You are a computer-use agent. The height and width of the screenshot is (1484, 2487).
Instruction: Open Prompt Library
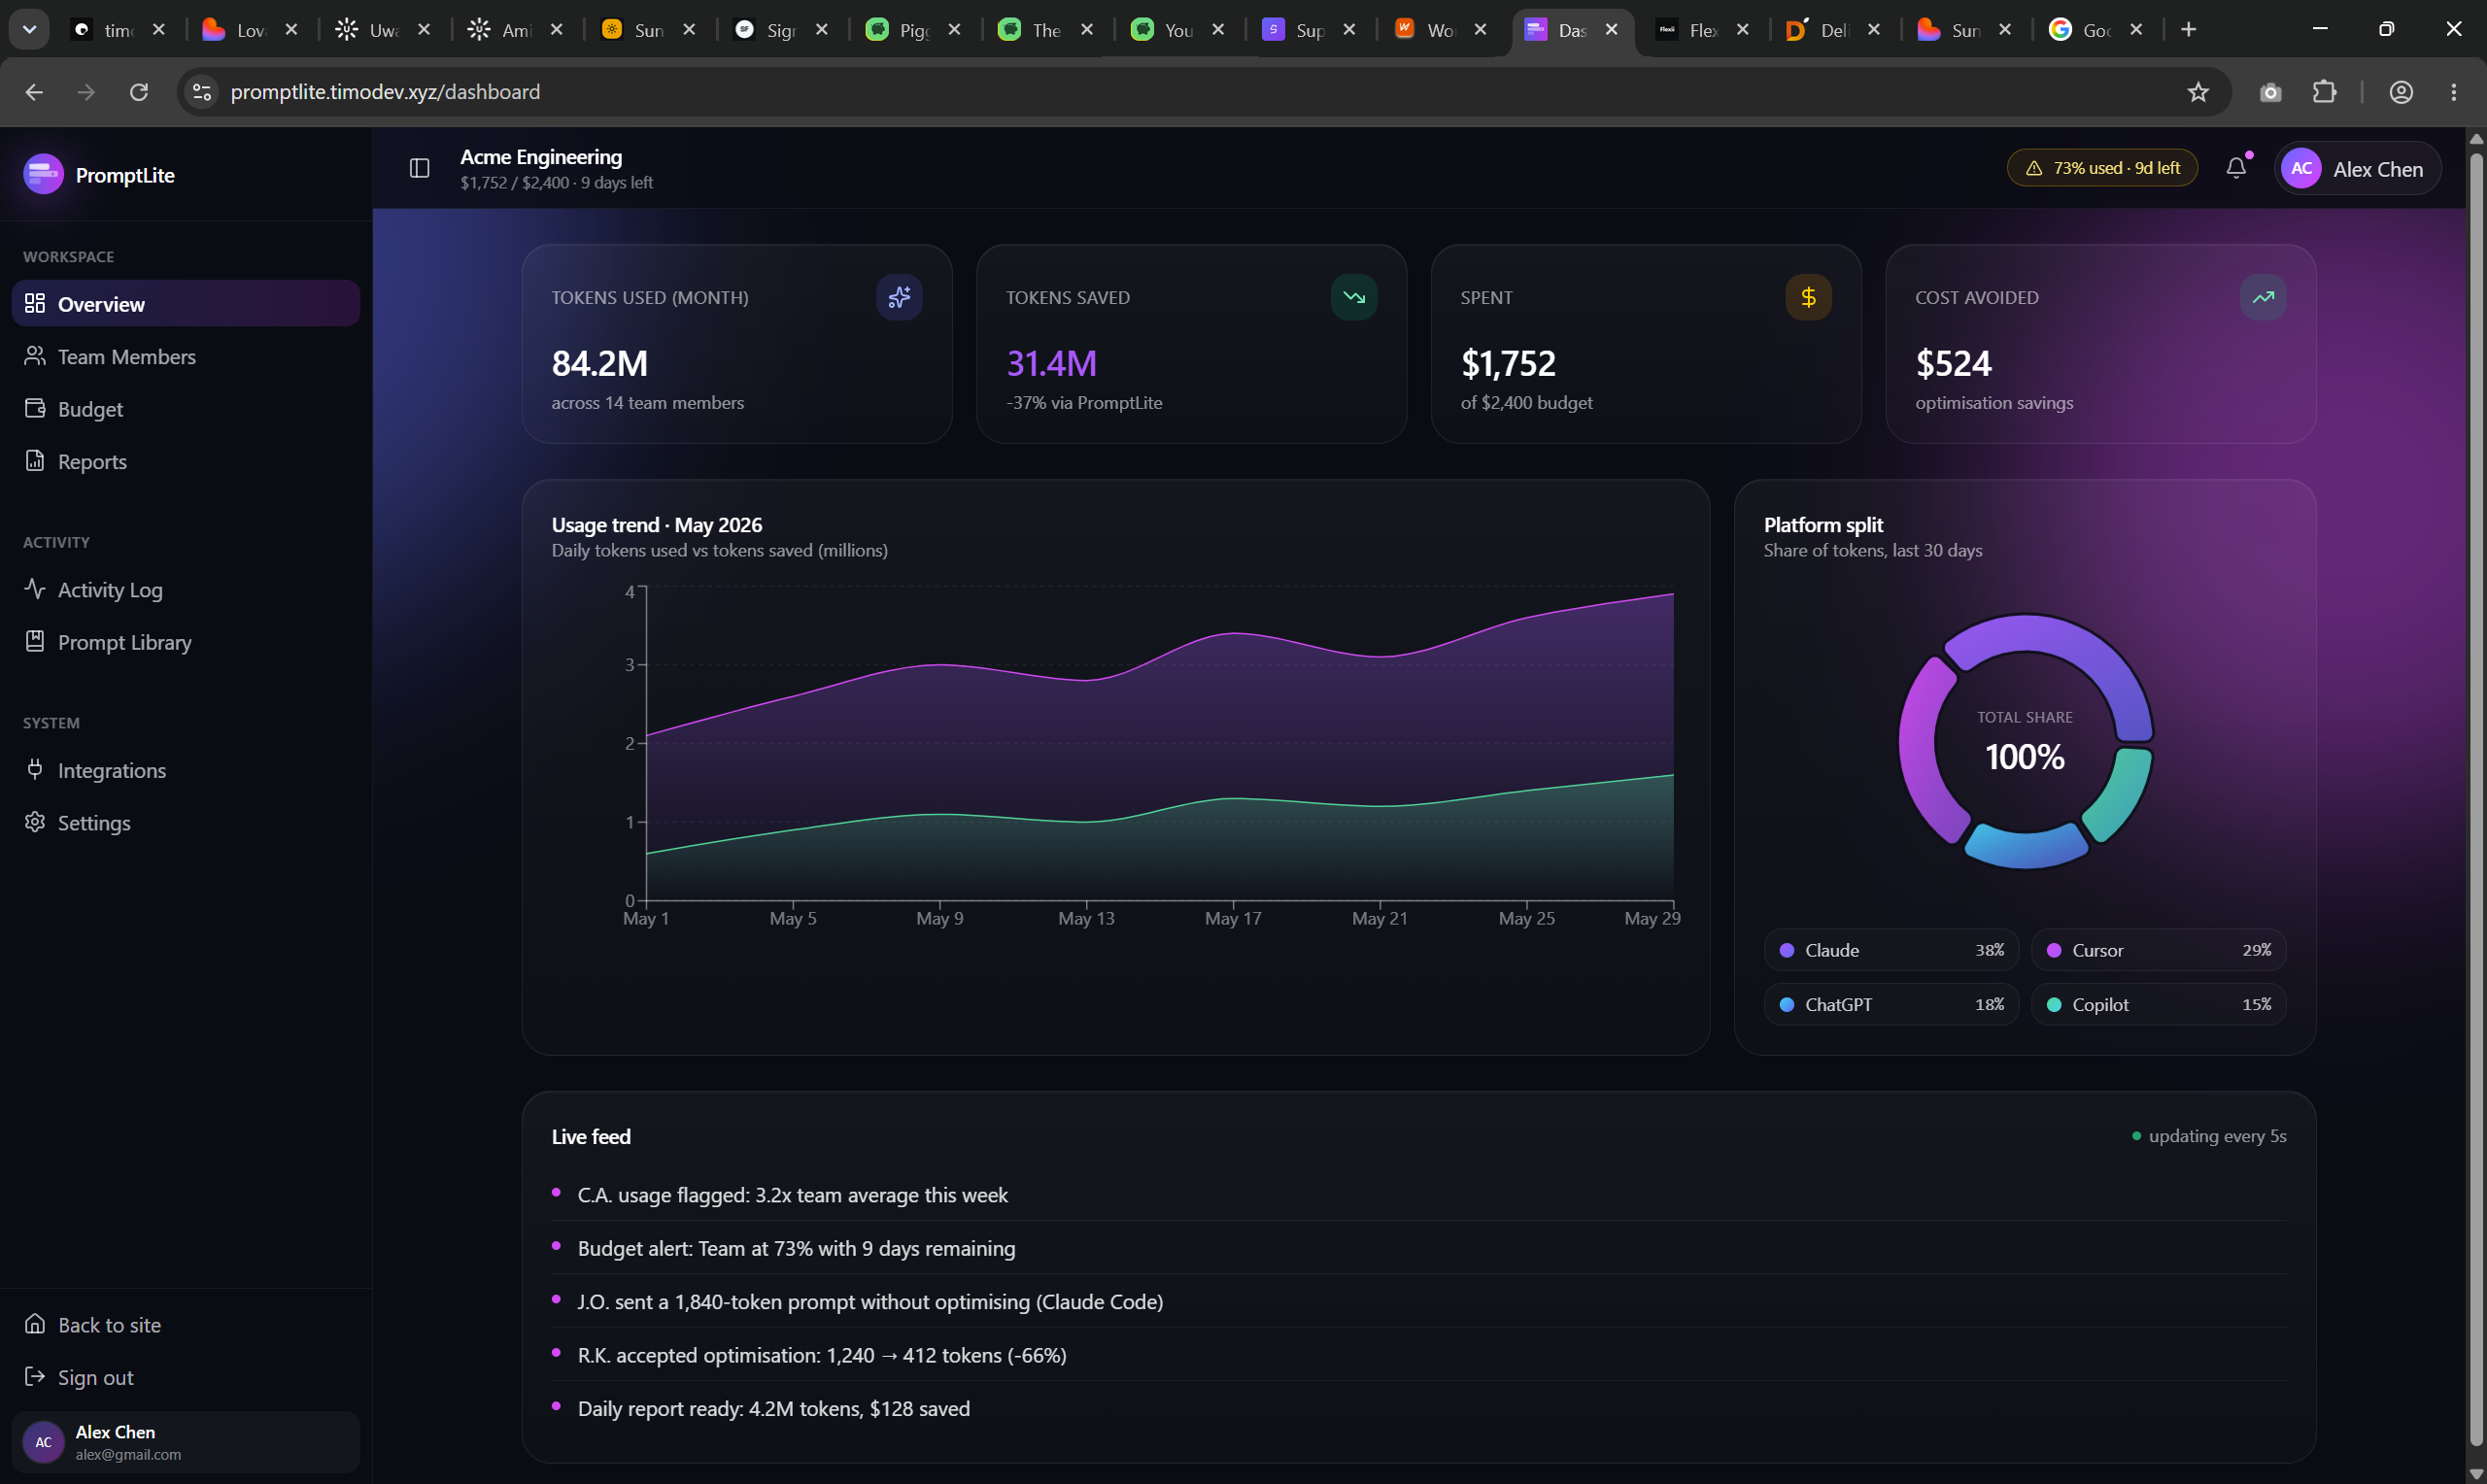pyautogui.click(x=185, y=641)
